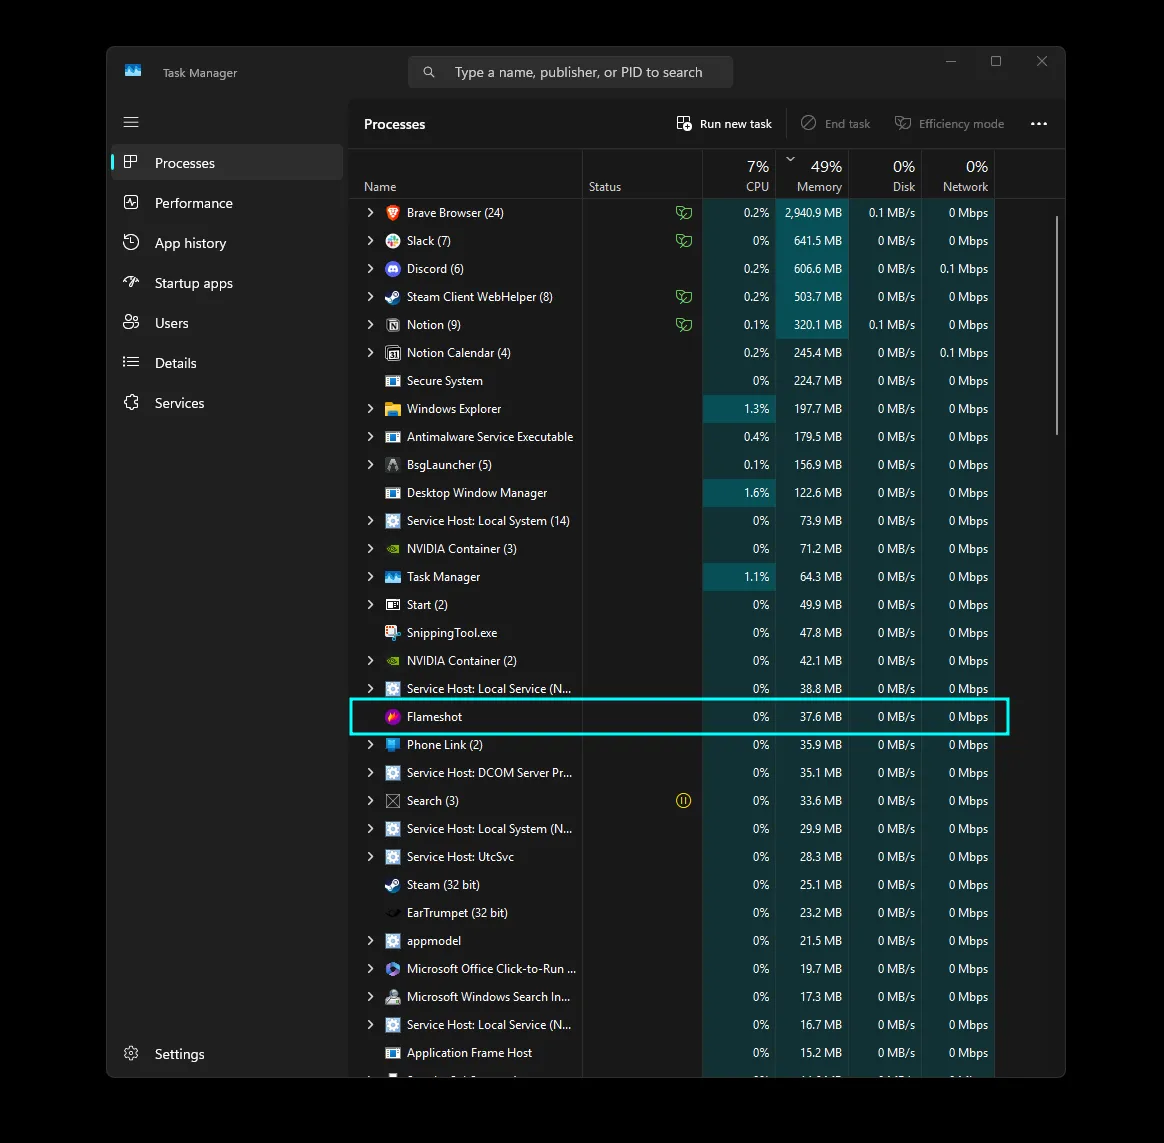Open the Users page
Viewport: 1164px width, 1143px height.
pyautogui.click(x=227, y=323)
